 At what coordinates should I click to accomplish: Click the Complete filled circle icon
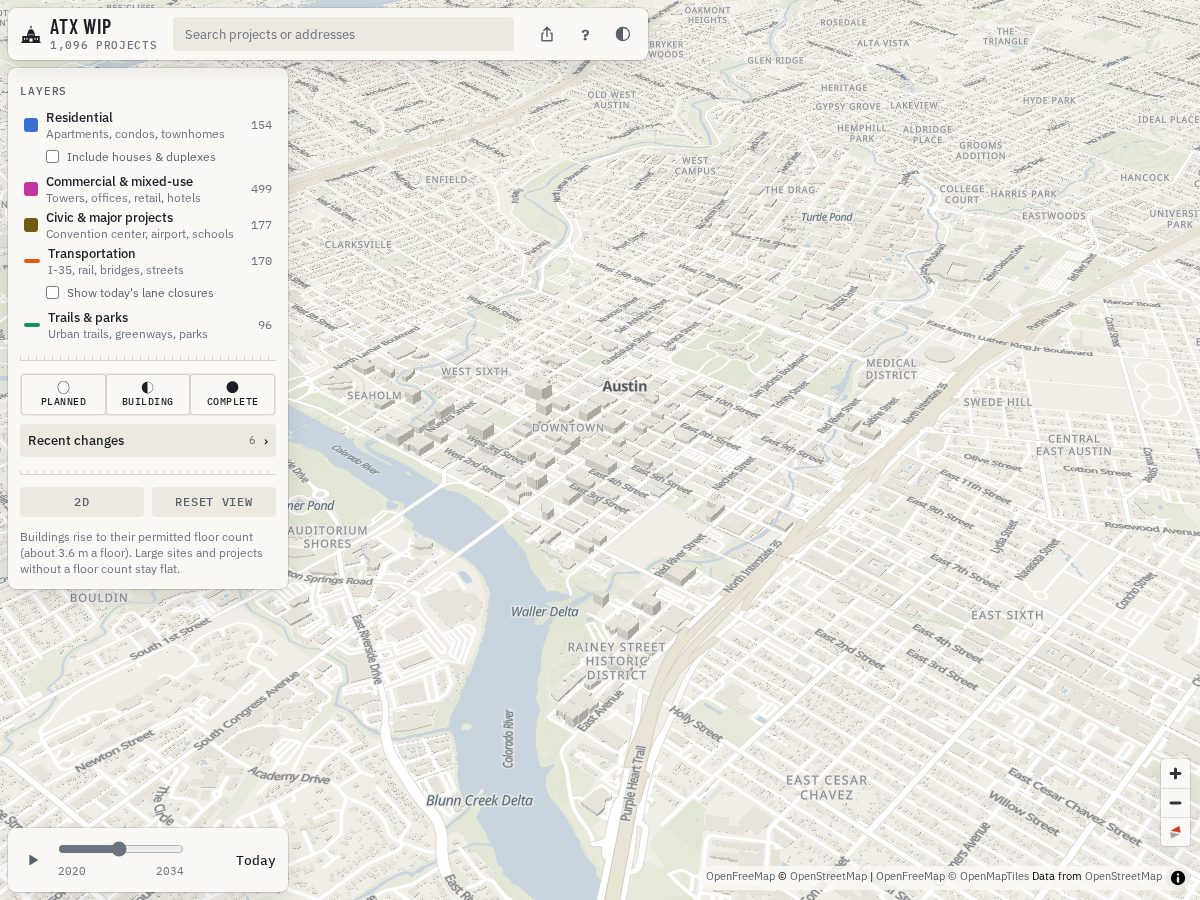pyautogui.click(x=232, y=387)
